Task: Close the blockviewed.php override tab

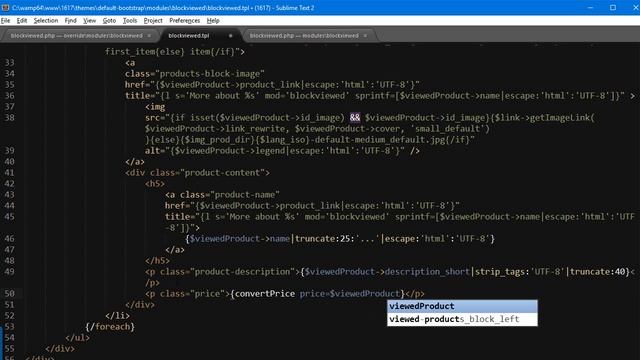Action: pos(149,36)
